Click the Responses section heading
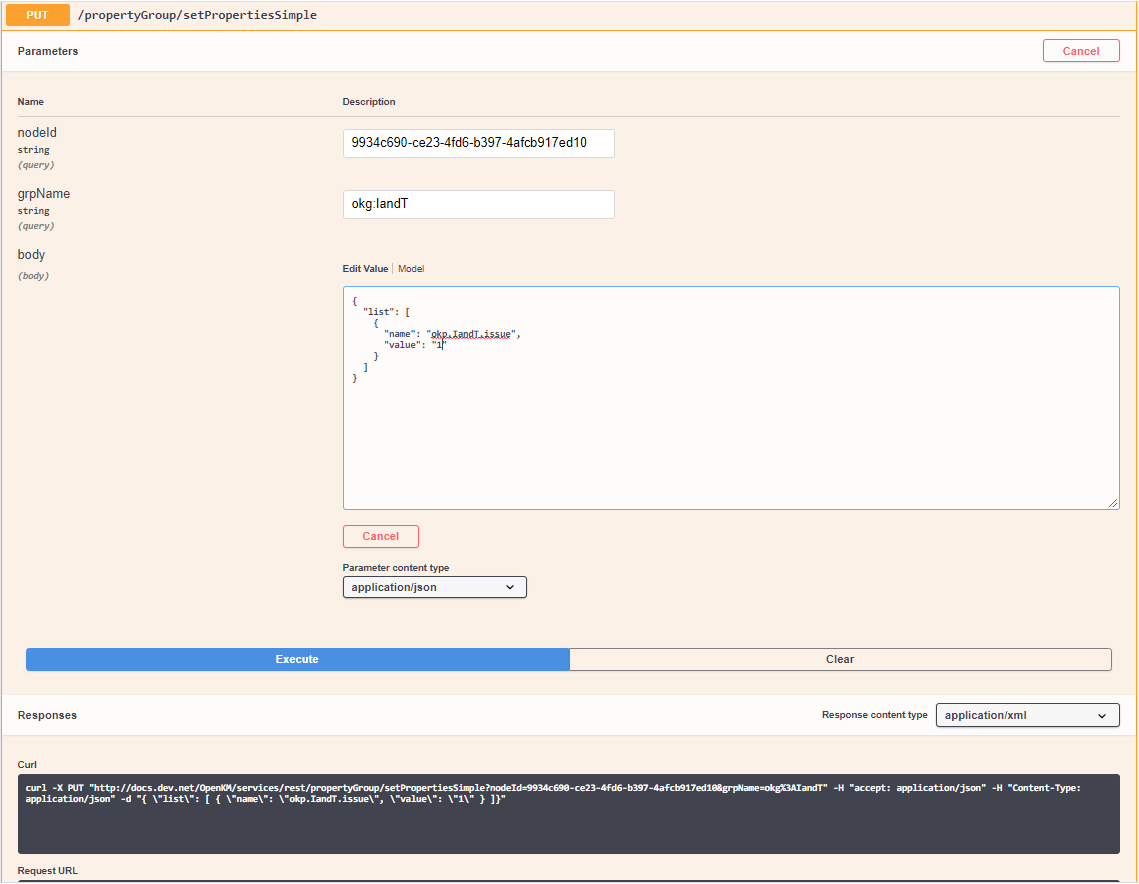Image resolution: width=1139 pixels, height=884 pixels. point(47,715)
